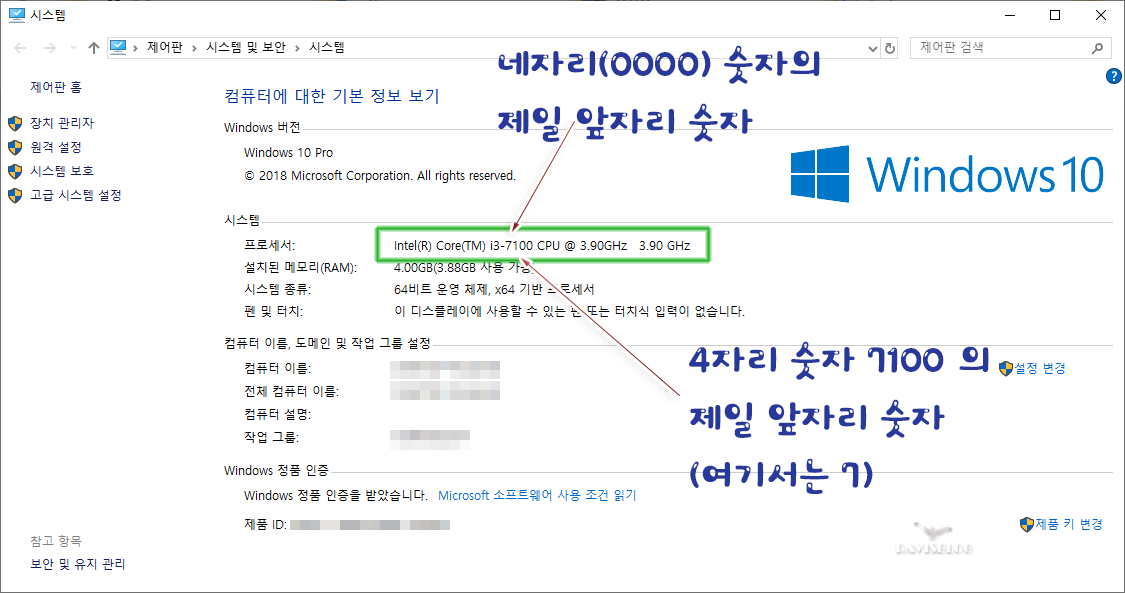Click the shield icon beside 설정 변경
The image size is (1125, 593).
pos(1006,369)
